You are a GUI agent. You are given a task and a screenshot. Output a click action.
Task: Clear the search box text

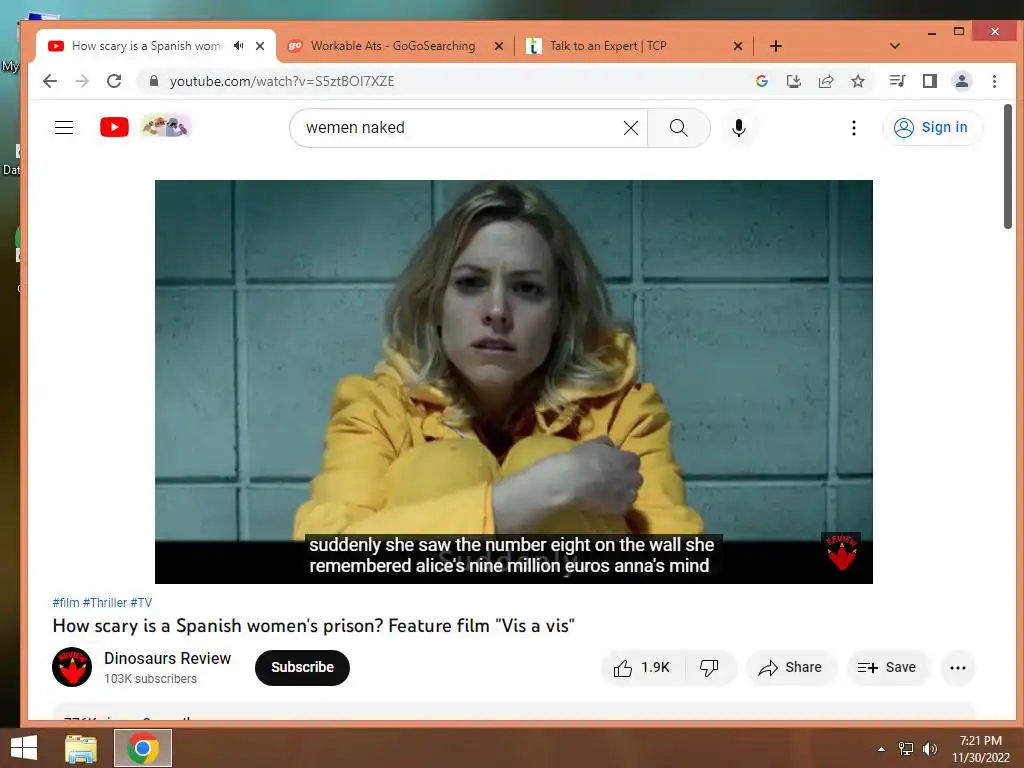[631, 128]
